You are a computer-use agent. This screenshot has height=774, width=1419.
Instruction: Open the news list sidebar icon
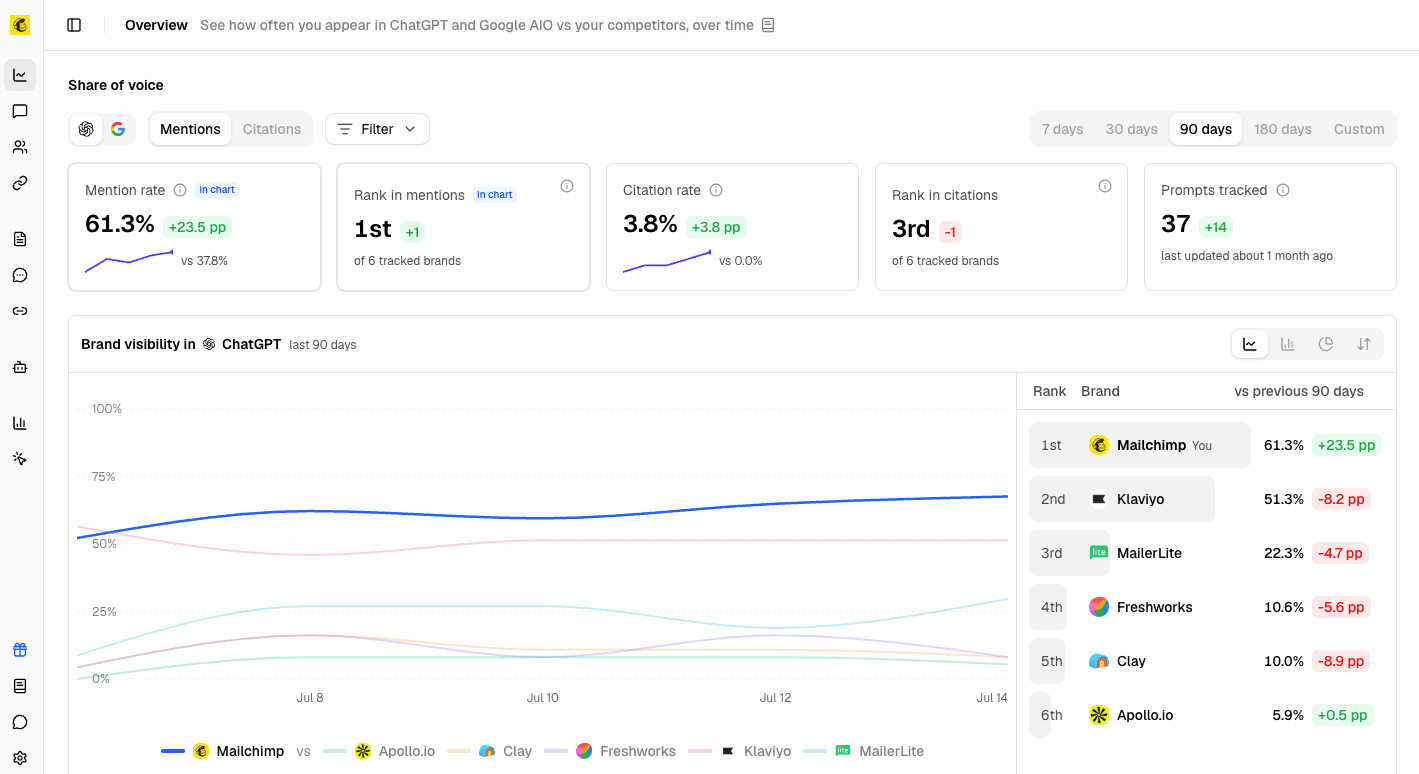20,686
